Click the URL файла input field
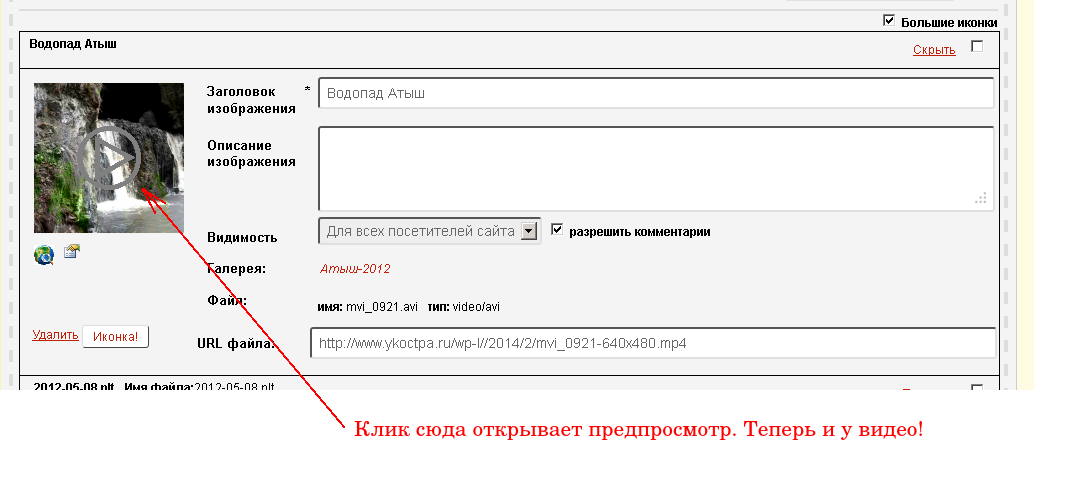 [x=652, y=343]
